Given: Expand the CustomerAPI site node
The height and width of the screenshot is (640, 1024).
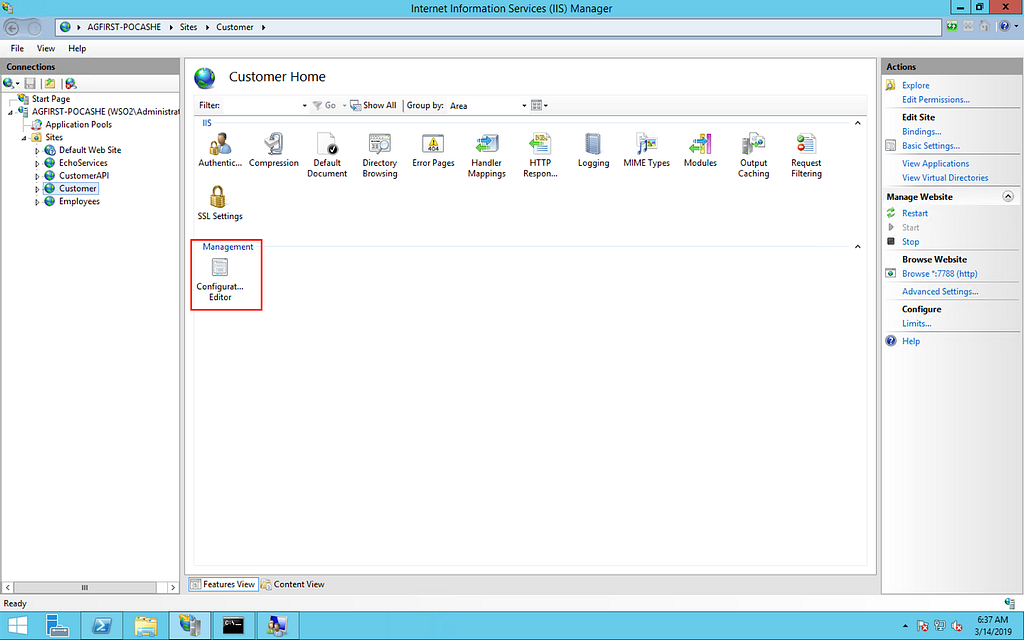Looking at the screenshot, I should pyautogui.click(x=37, y=176).
